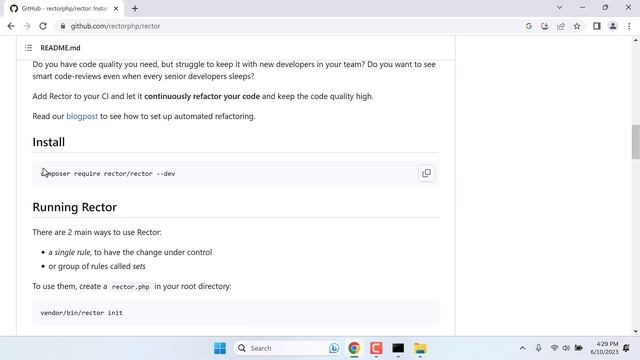The image size is (640, 360).
Task: Go back to the previous page
Action: [x=11, y=26]
